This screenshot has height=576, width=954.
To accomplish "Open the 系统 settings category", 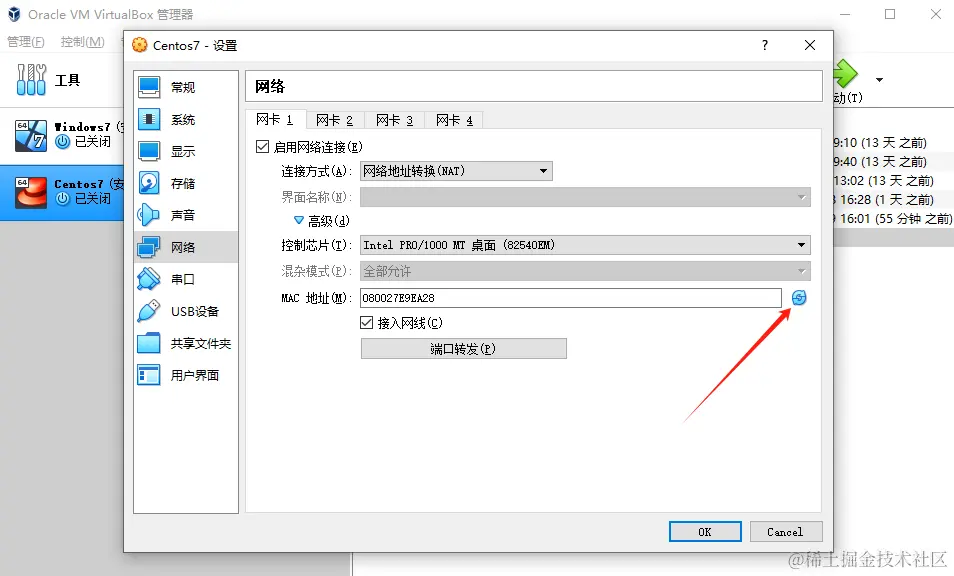I will point(186,119).
